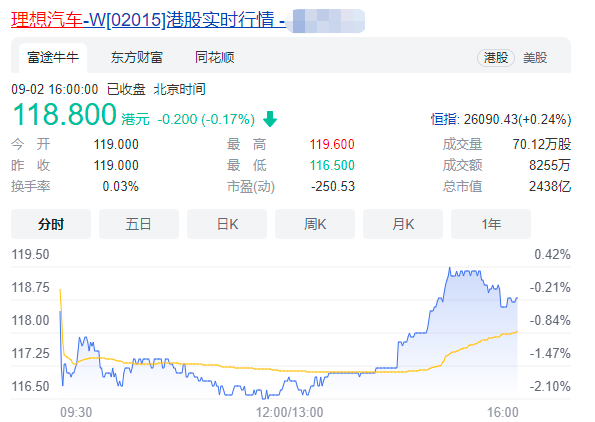Click the -0.84% axis label
Screen dimensions: 595x422
pos(550,320)
